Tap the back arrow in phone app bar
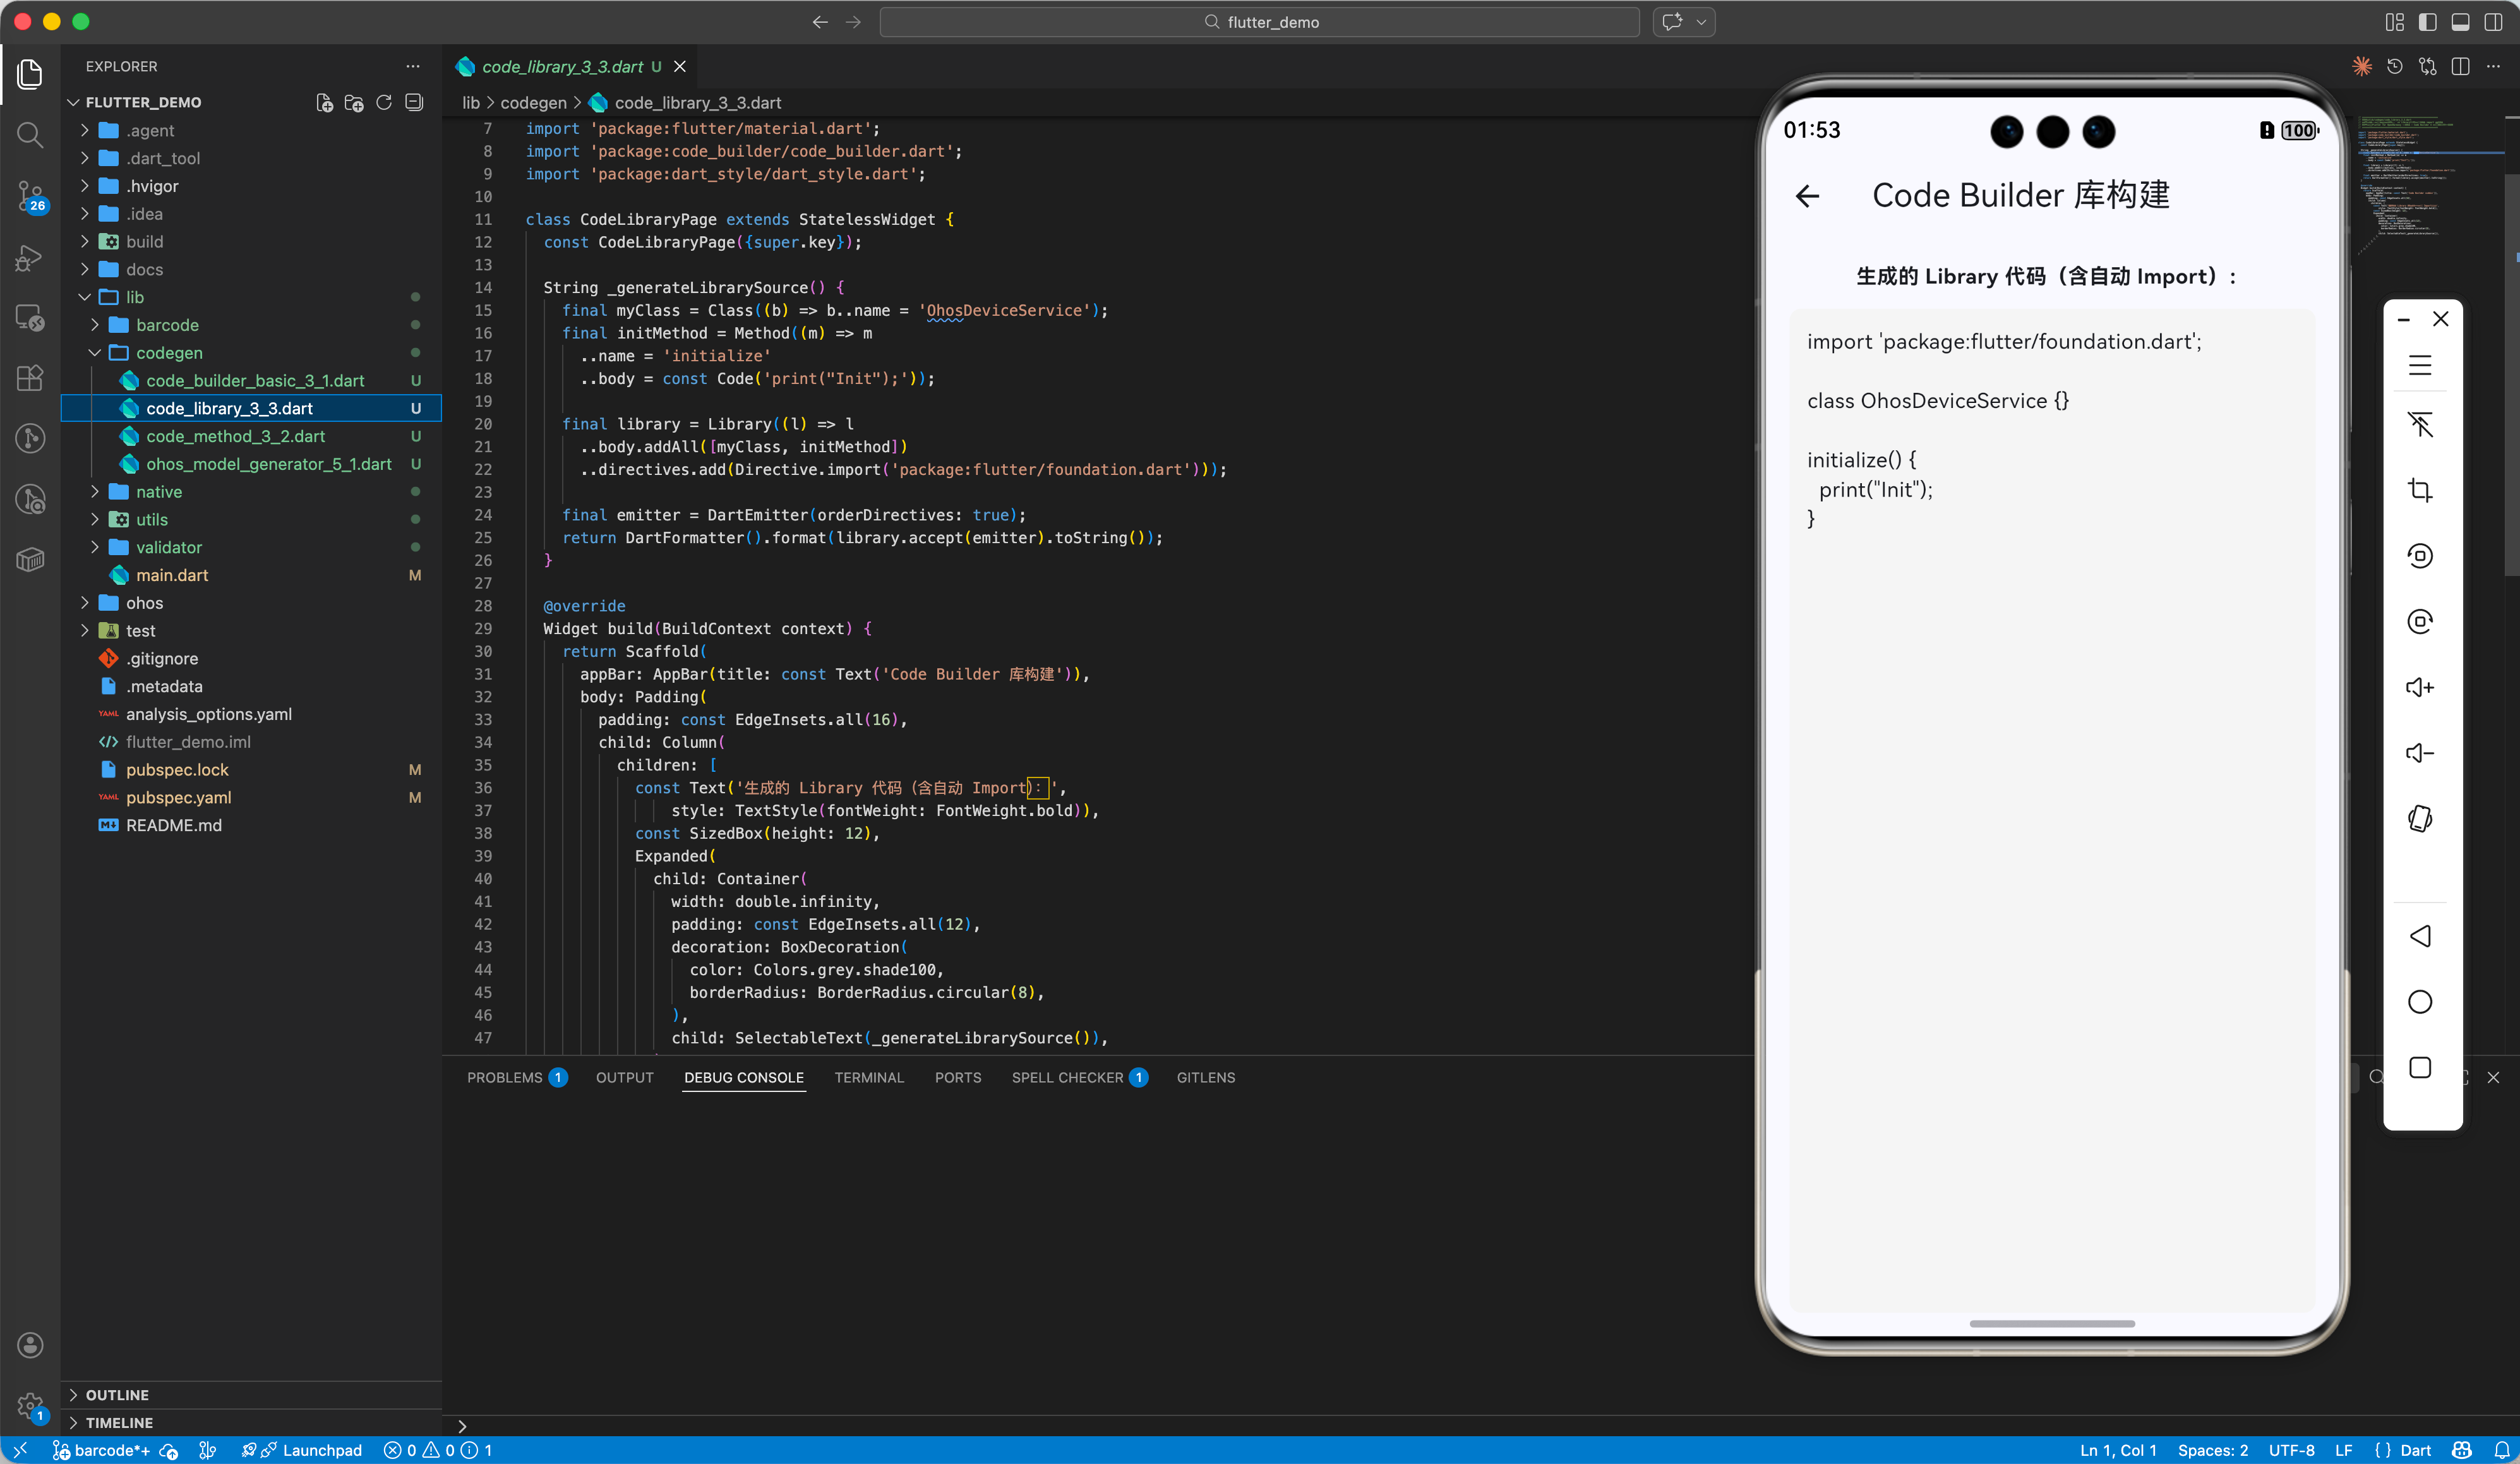 (x=1807, y=196)
